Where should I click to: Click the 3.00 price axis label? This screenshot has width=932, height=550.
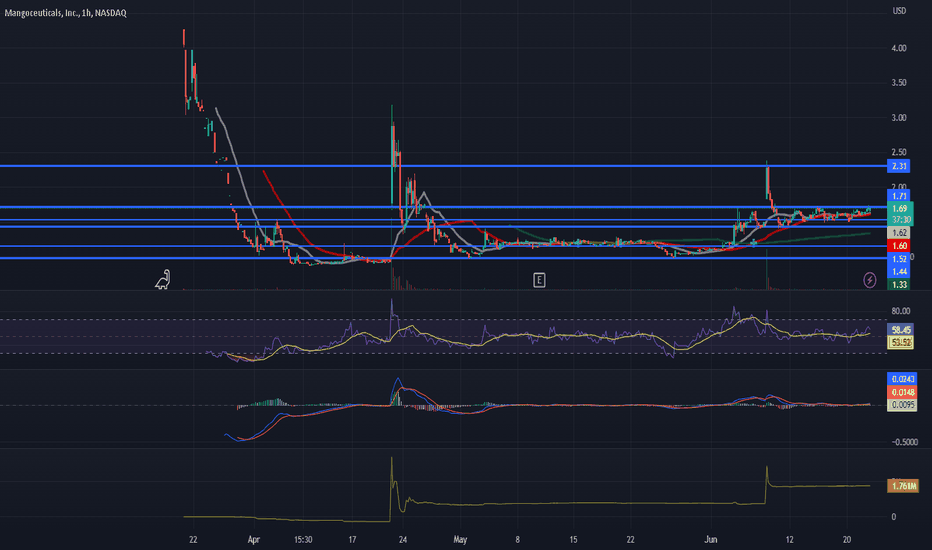point(899,118)
